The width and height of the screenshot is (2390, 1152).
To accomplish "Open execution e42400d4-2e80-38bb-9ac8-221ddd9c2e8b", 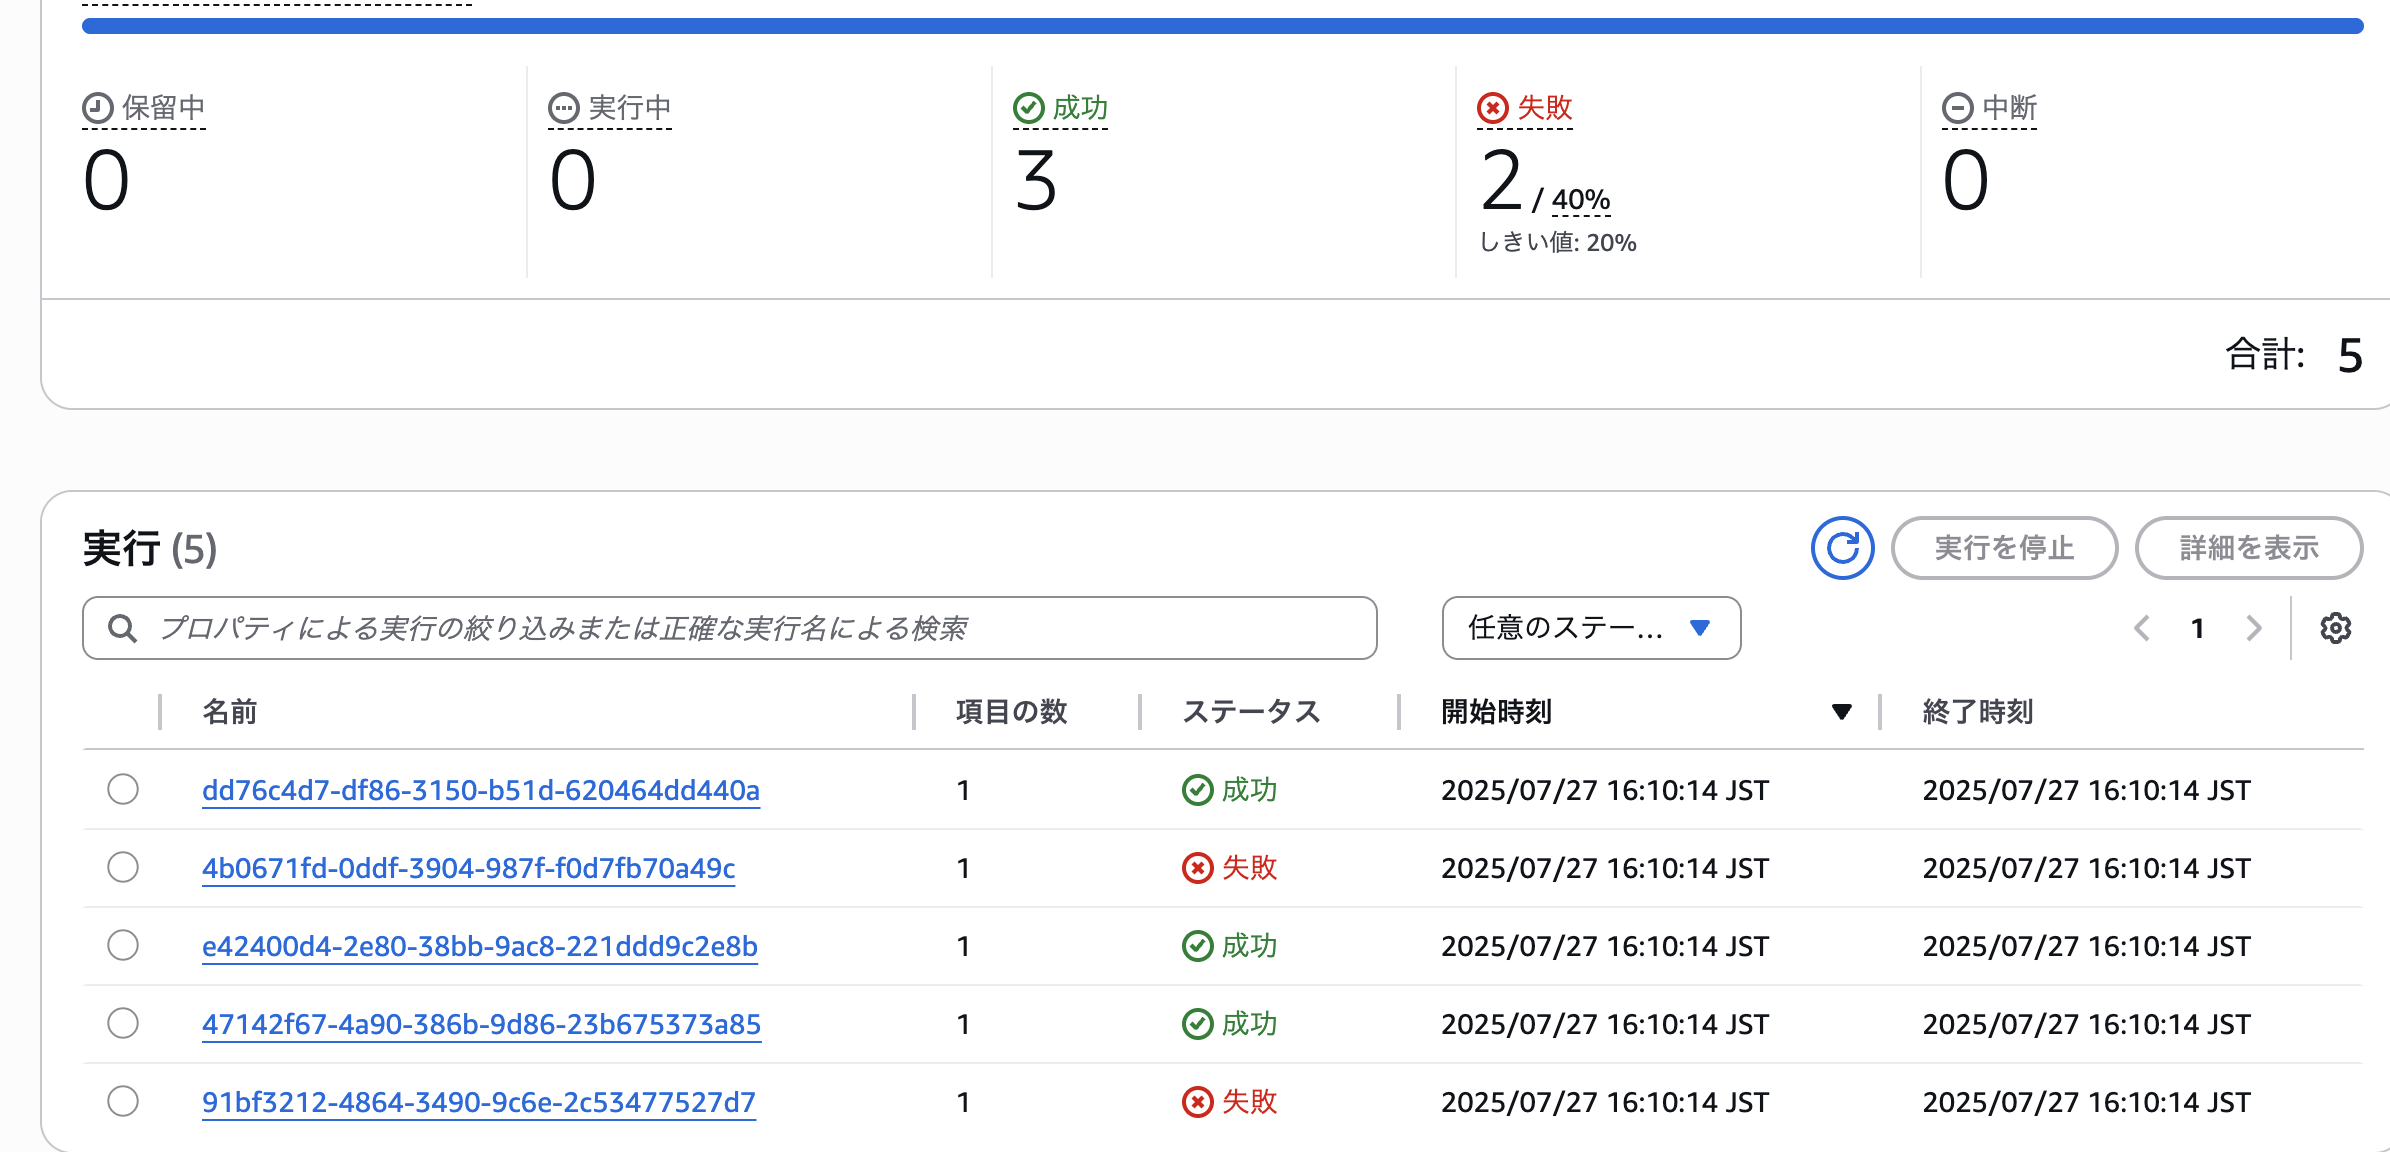I will 480,946.
